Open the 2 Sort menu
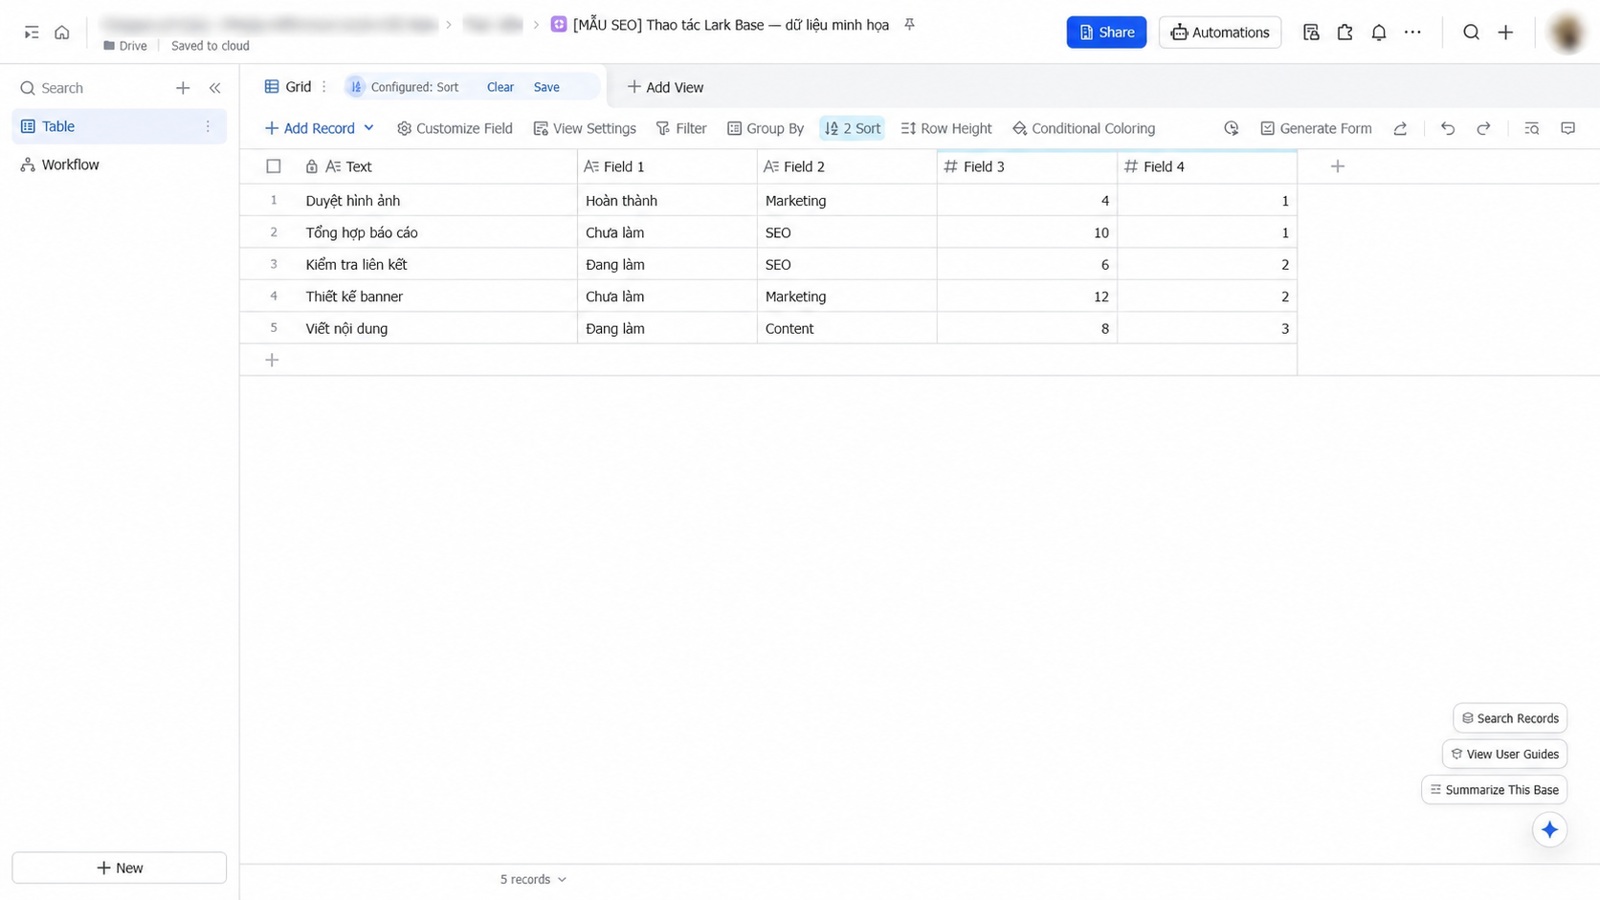This screenshot has height=900, width=1600. coord(852,128)
